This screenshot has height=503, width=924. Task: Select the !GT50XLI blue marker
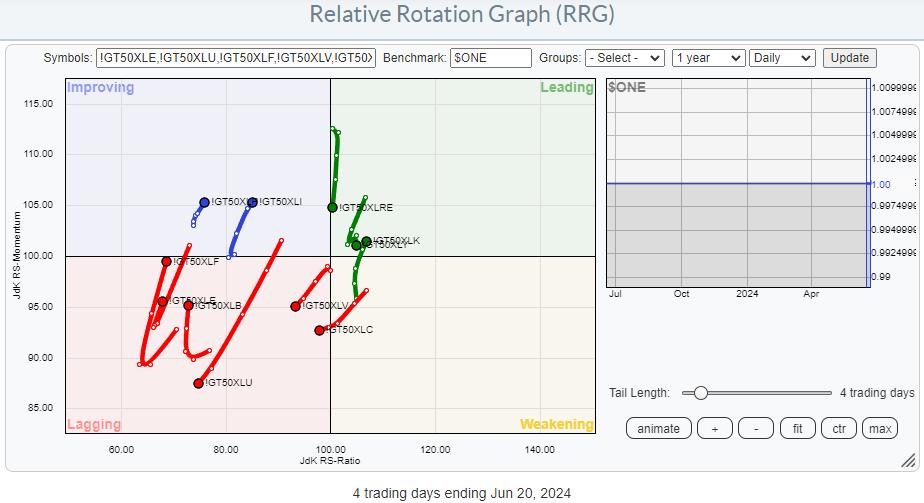click(x=252, y=202)
